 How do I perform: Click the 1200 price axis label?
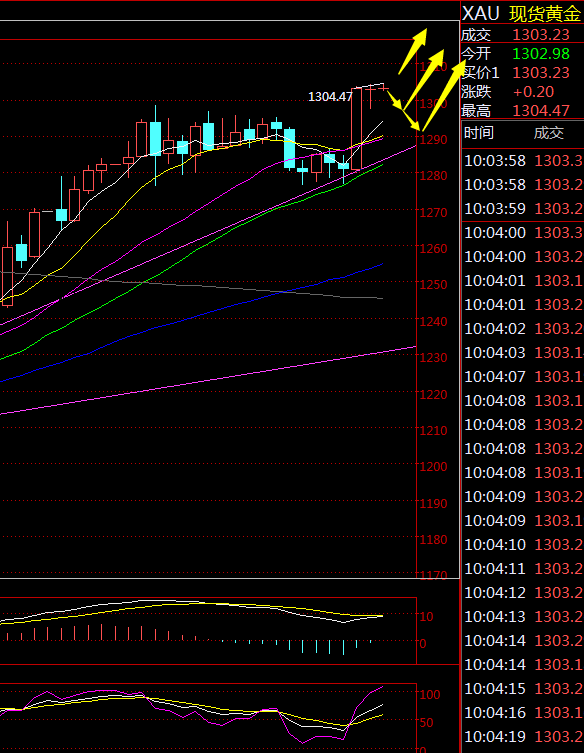(x=434, y=467)
